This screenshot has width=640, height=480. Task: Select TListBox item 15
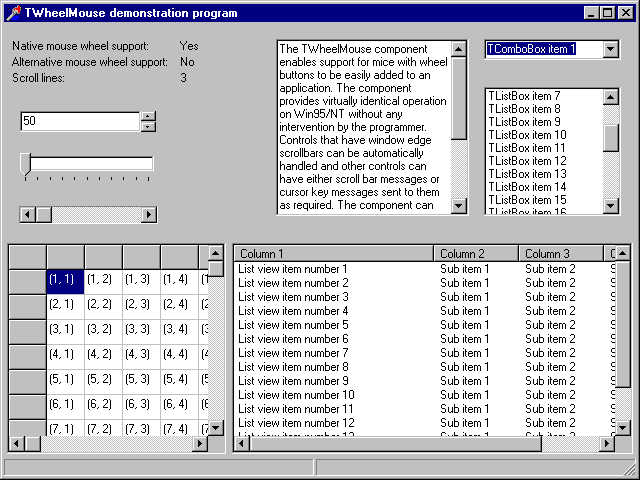(544, 200)
